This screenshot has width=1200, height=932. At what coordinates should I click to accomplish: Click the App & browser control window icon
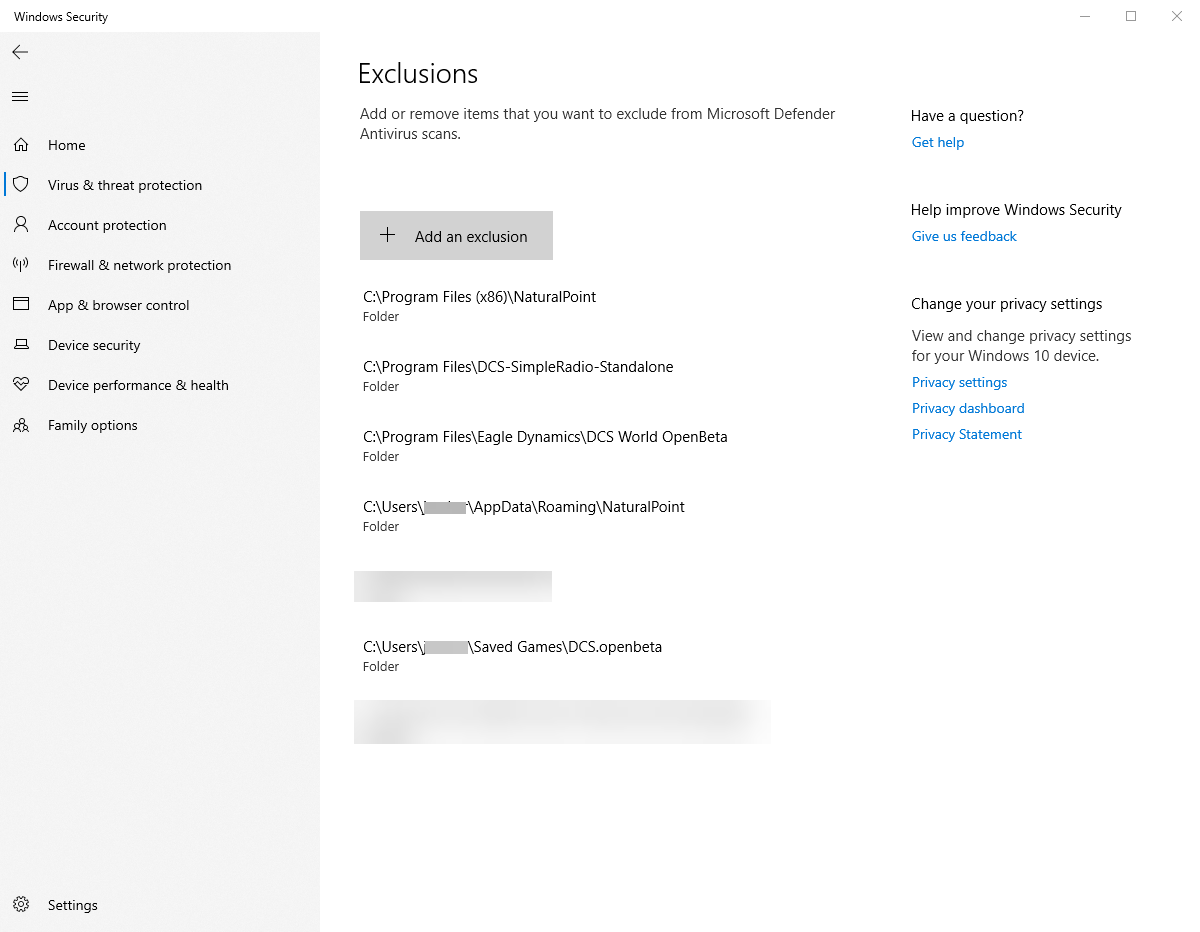21,305
